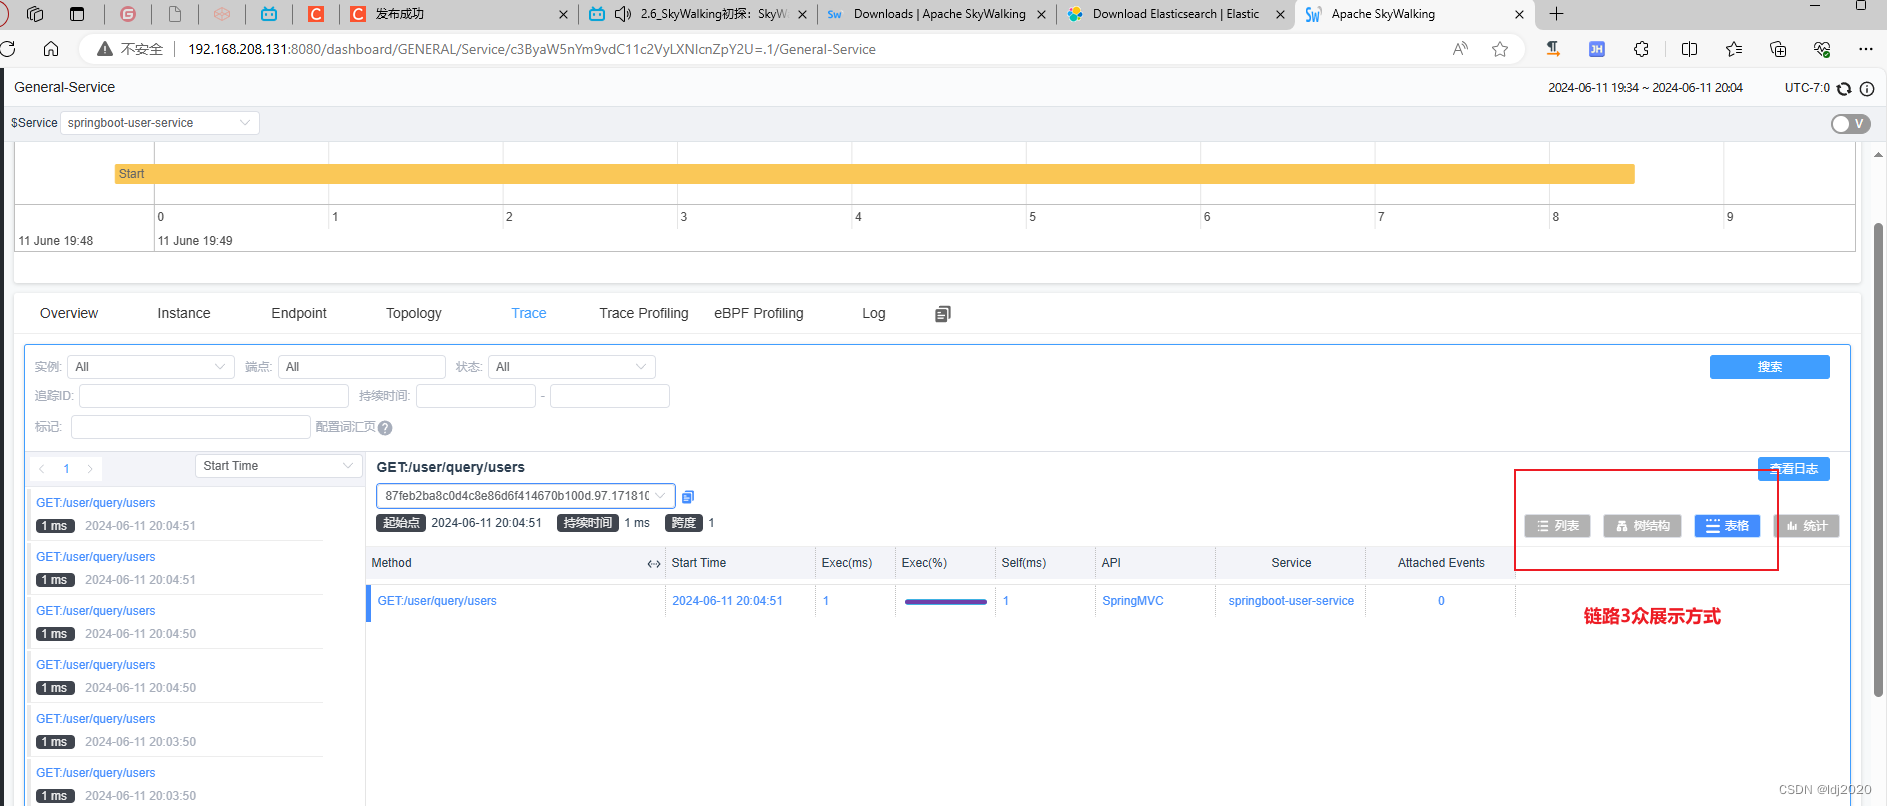Switch to 发布成功 browser tab

pos(458,14)
